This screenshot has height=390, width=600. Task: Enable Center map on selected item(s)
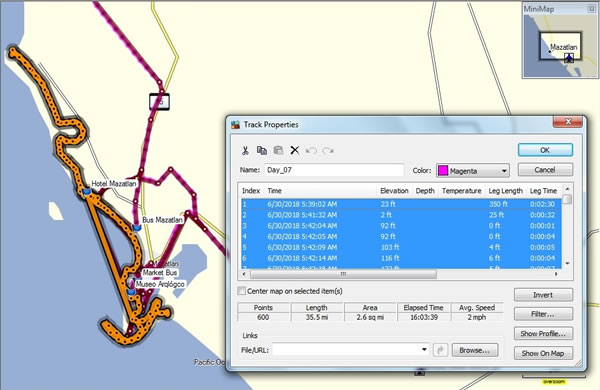tap(241, 291)
